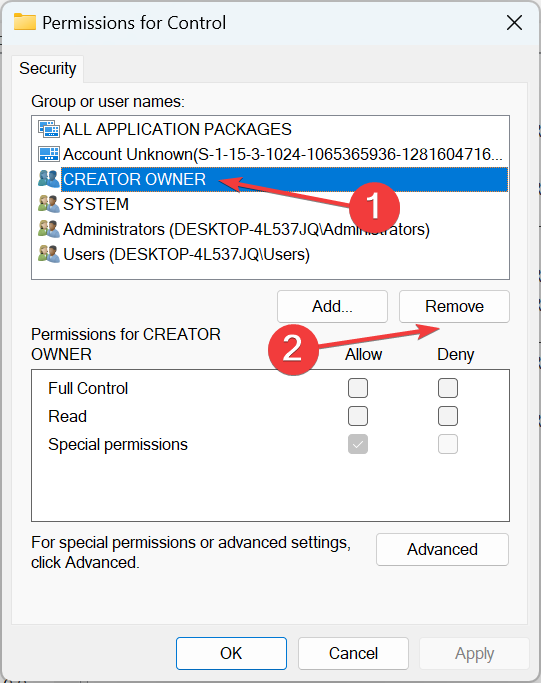
Task: Check Deny for Full Control
Action: click(x=448, y=388)
